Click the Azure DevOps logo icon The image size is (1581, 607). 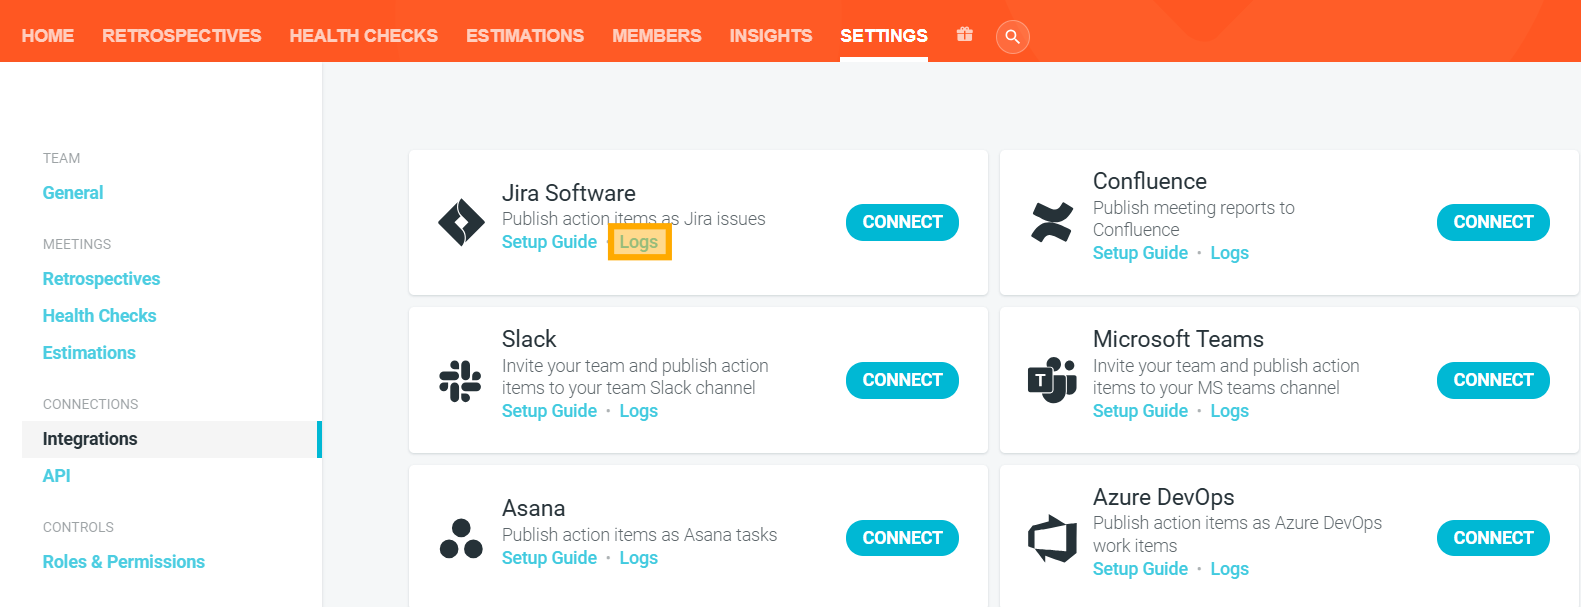coord(1052,538)
